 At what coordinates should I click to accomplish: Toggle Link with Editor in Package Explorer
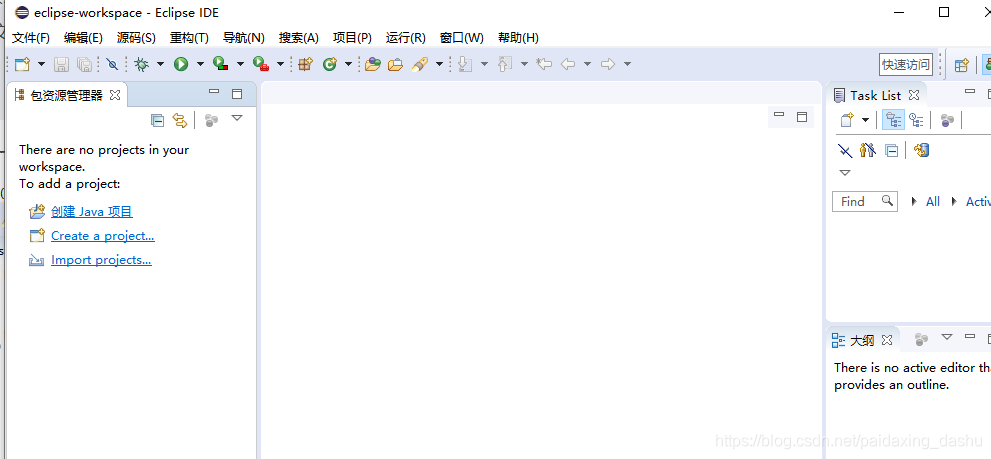click(180, 120)
